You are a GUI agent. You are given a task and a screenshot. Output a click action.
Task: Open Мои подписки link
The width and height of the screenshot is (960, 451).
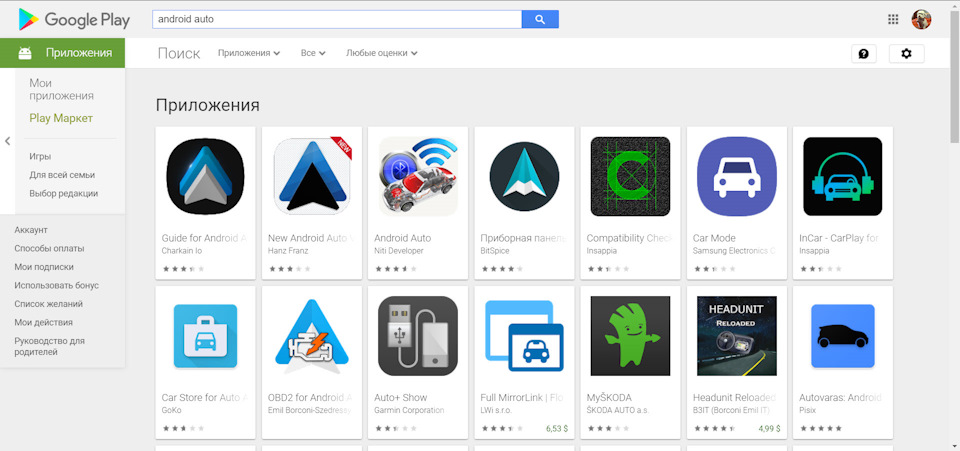(x=44, y=267)
